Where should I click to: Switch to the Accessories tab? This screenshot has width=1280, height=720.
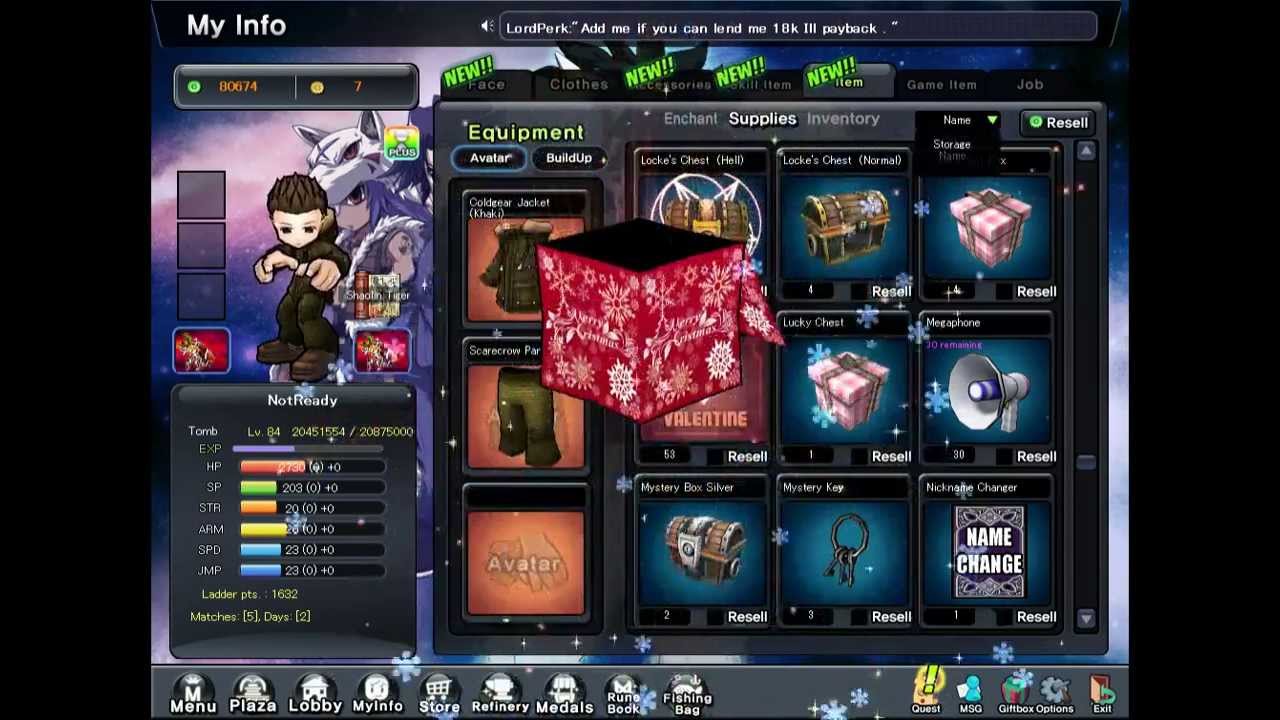pos(670,85)
